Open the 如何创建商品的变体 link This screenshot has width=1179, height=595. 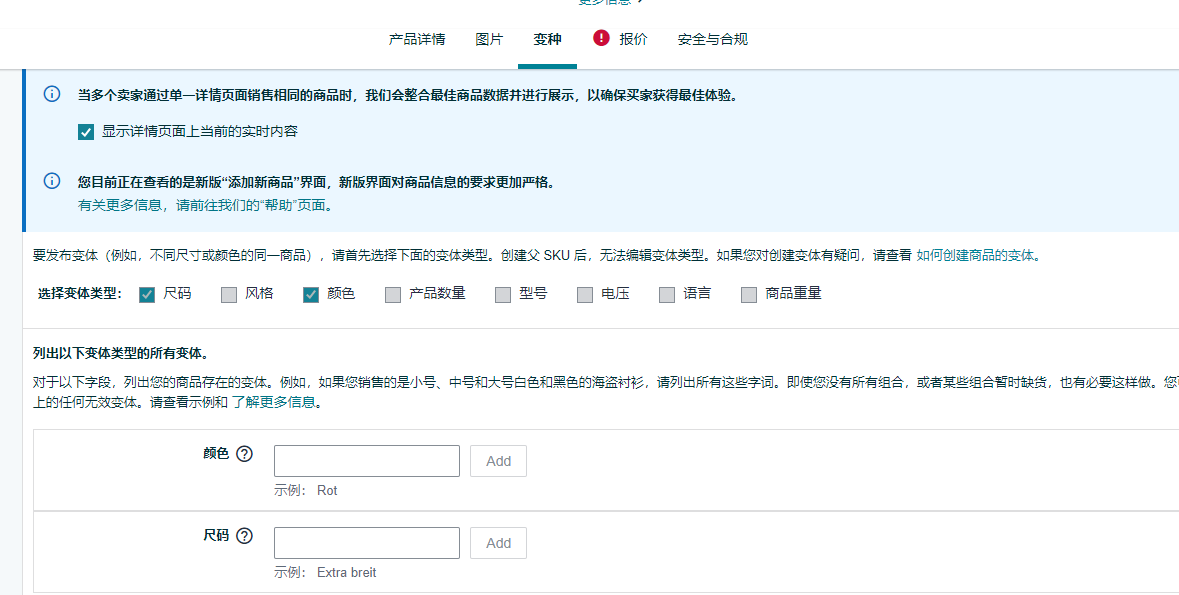[977, 256]
